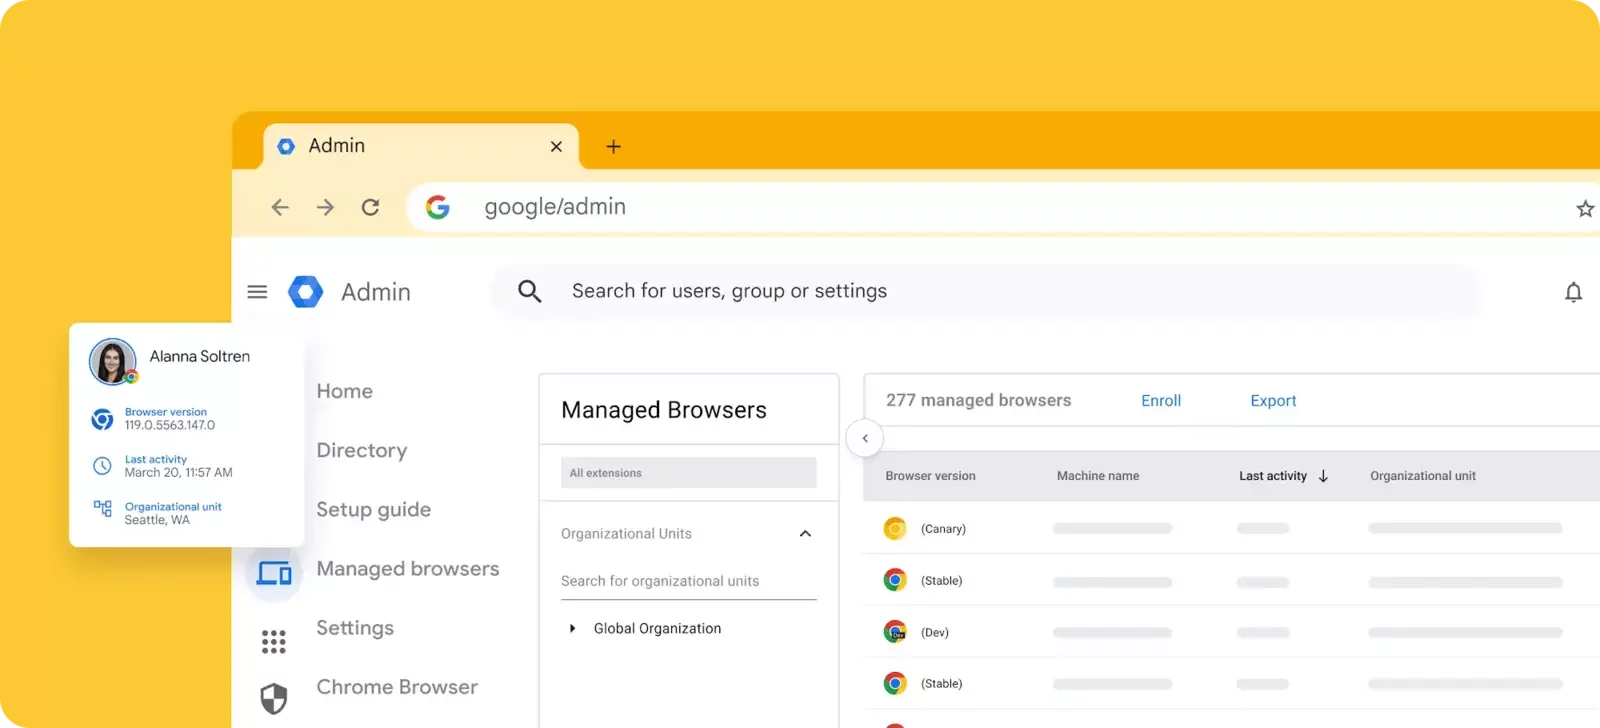Select Setup guide from the sidebar
Viewport: 1600px width, 728px height.
(x=373, y=509)
